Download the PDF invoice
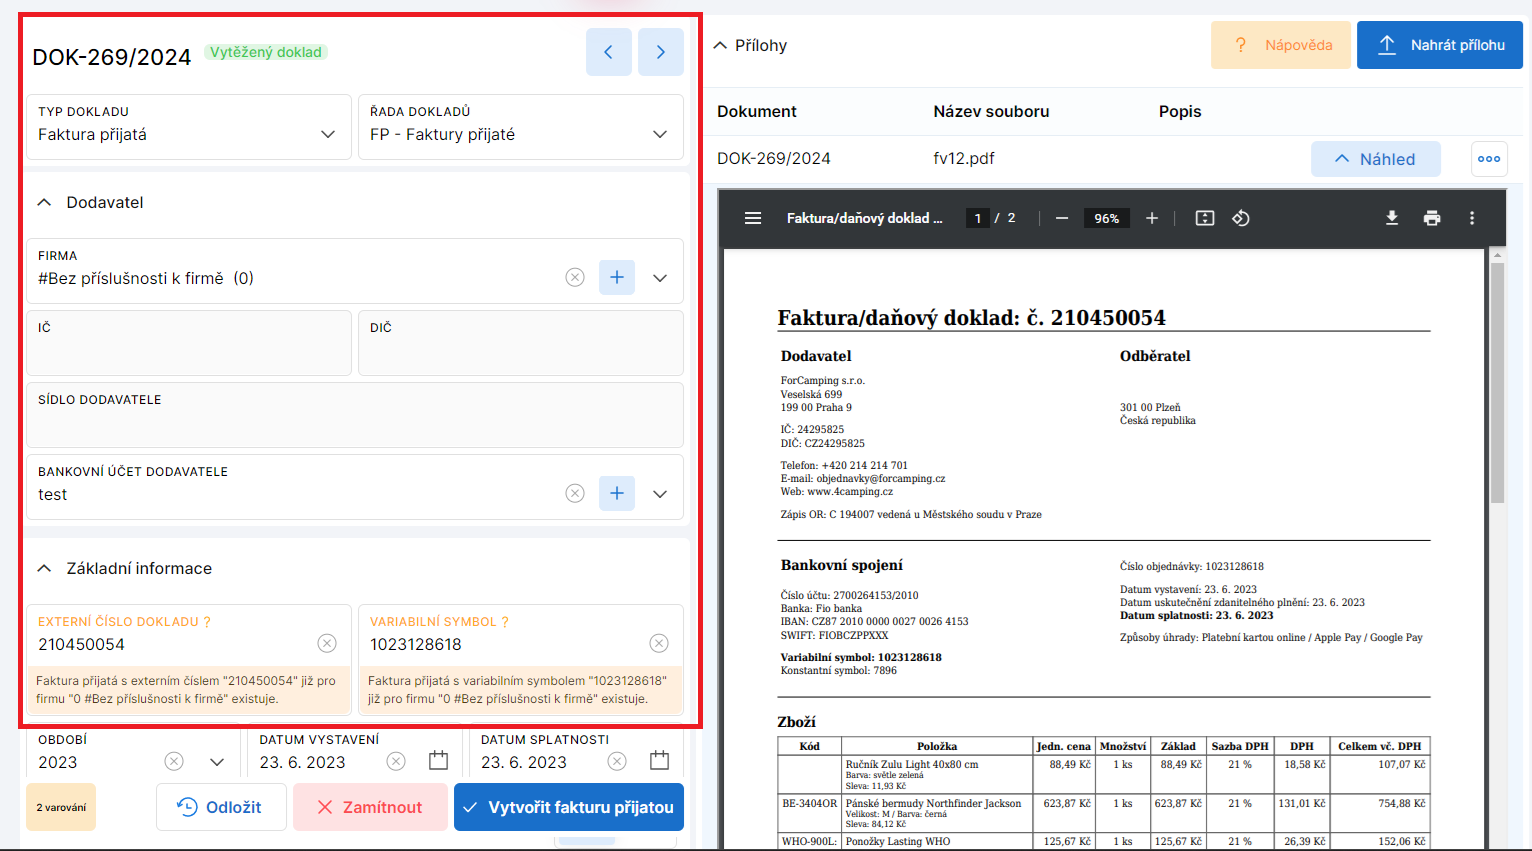The image size is (1532, 851). click(1391, 218)
